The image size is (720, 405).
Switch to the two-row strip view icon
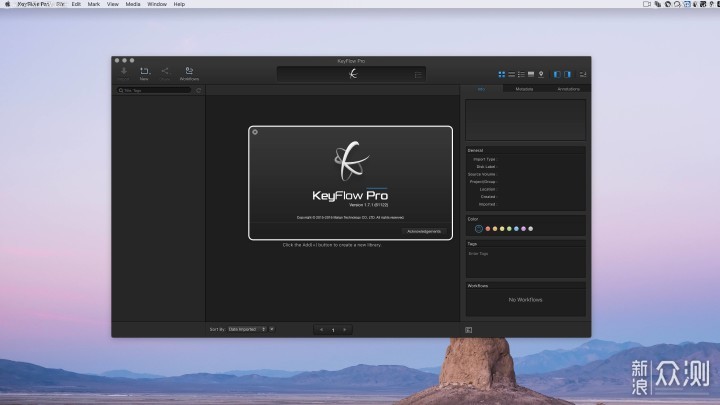click(x=511, y=74)
